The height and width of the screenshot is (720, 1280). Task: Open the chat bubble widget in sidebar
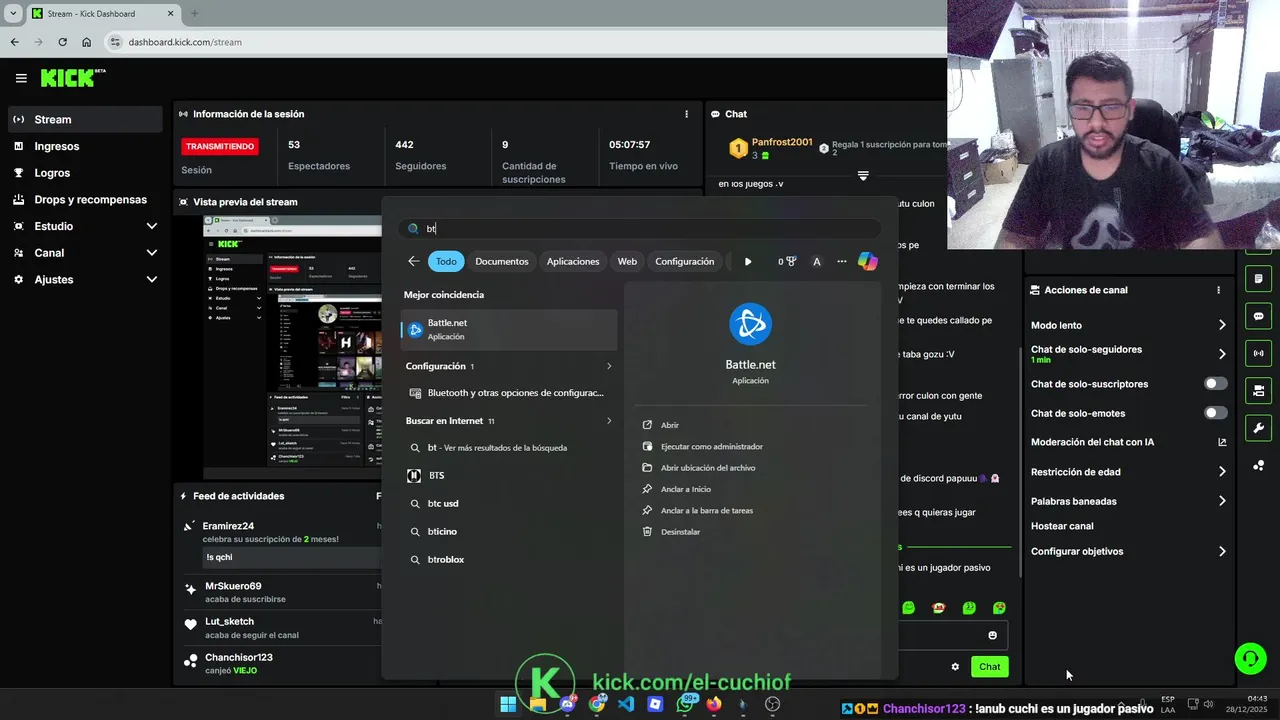point(1258,316)
